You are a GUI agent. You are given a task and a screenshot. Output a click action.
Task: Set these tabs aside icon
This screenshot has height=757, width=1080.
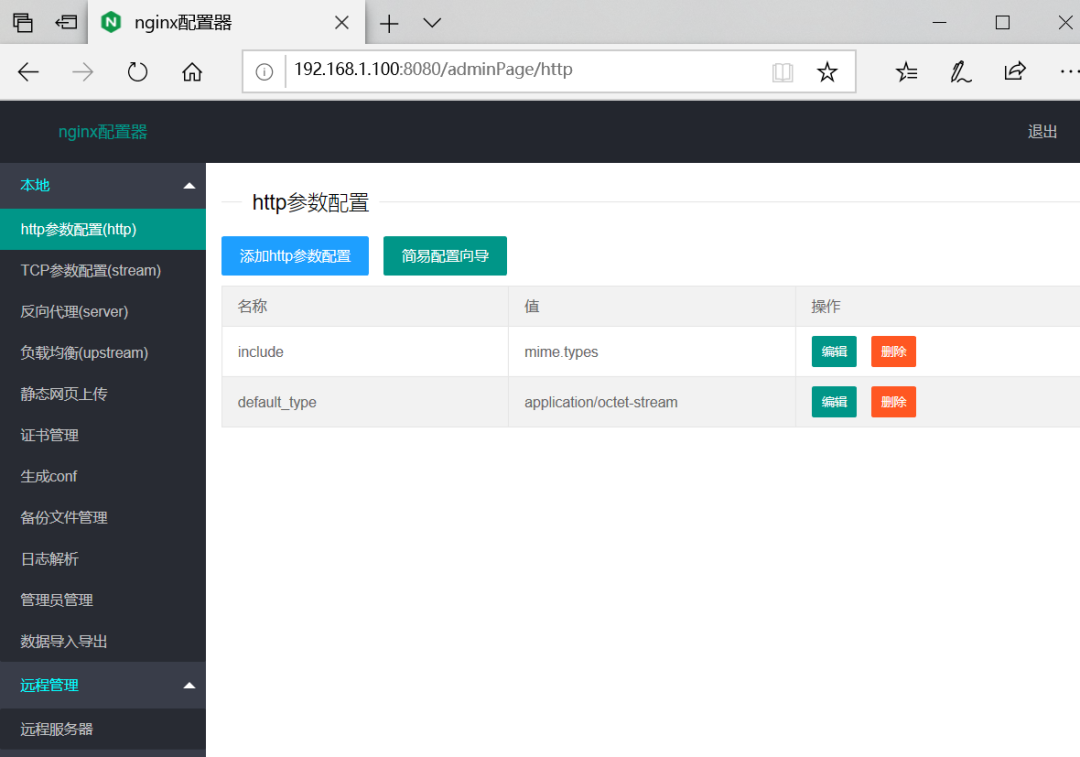pyautogui.click(x=66, y=23)
